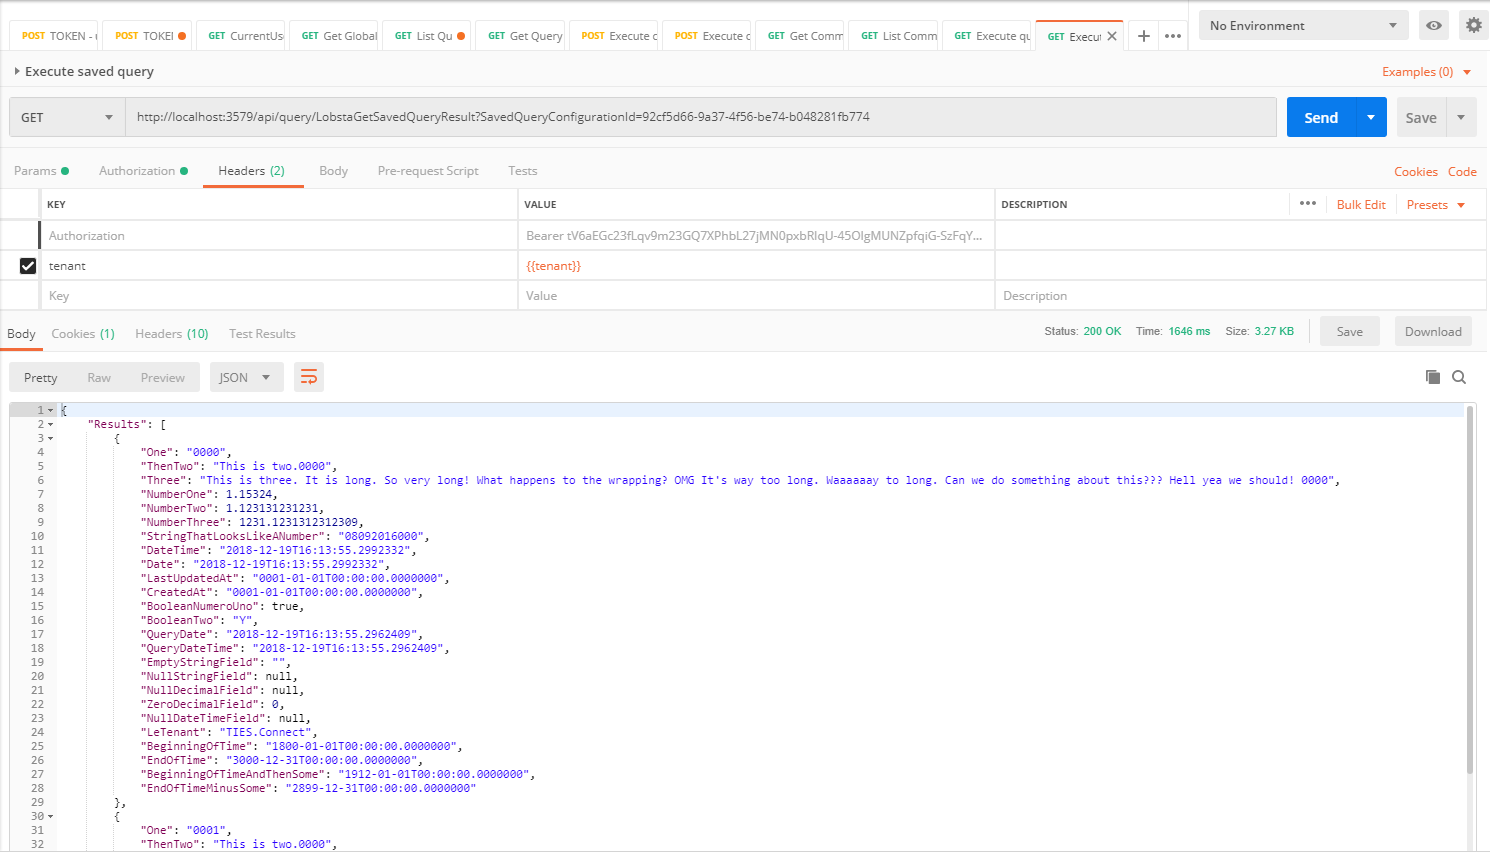This screenshot has height=852, width=1490.
Task: Open the No Environment dropdown
Action: click(x=1302, y=25)
